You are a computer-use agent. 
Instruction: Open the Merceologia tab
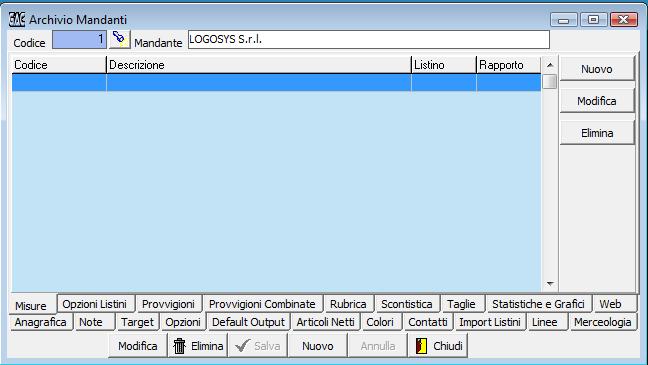coord(603,322)
